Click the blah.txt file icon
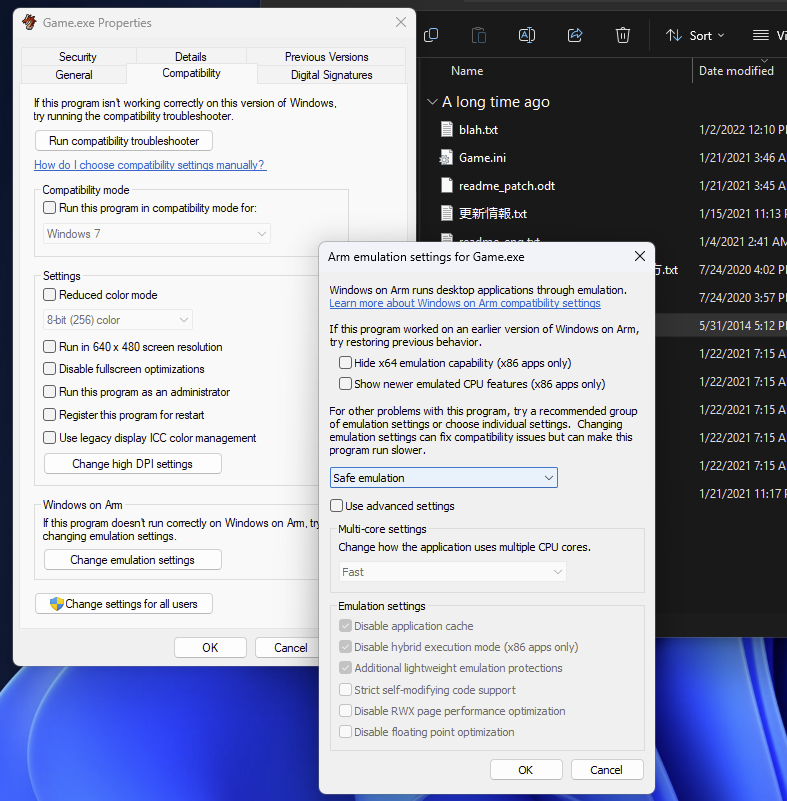 coord(446,129)
